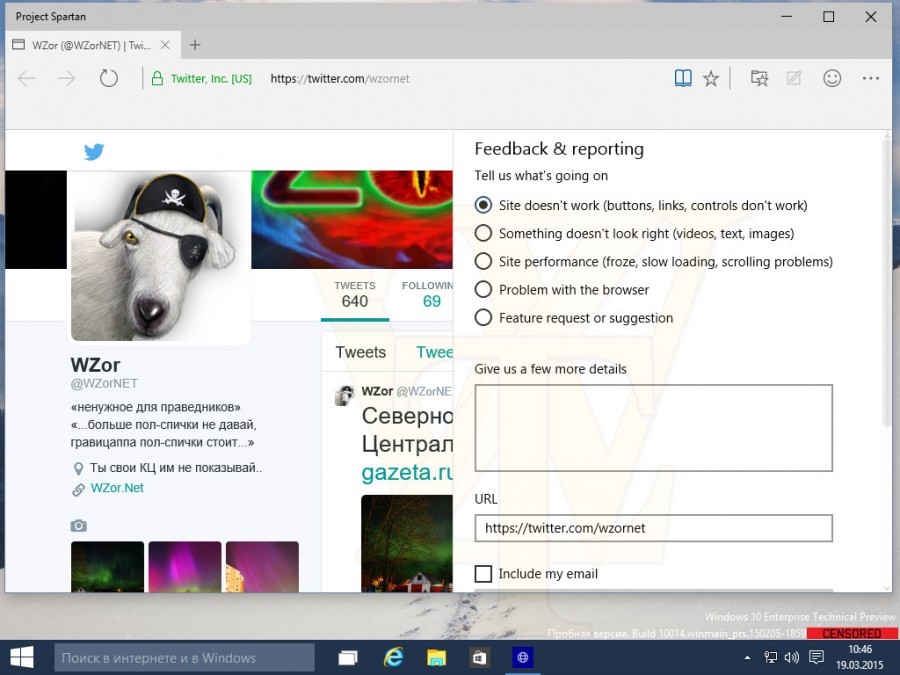Open the Store taskbar icon
Screen dimensions: 900x675
(x=479, y=658)
